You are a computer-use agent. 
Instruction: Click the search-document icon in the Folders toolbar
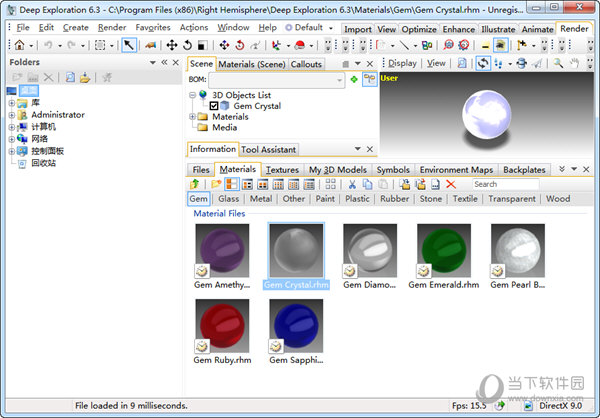point(70,78)
